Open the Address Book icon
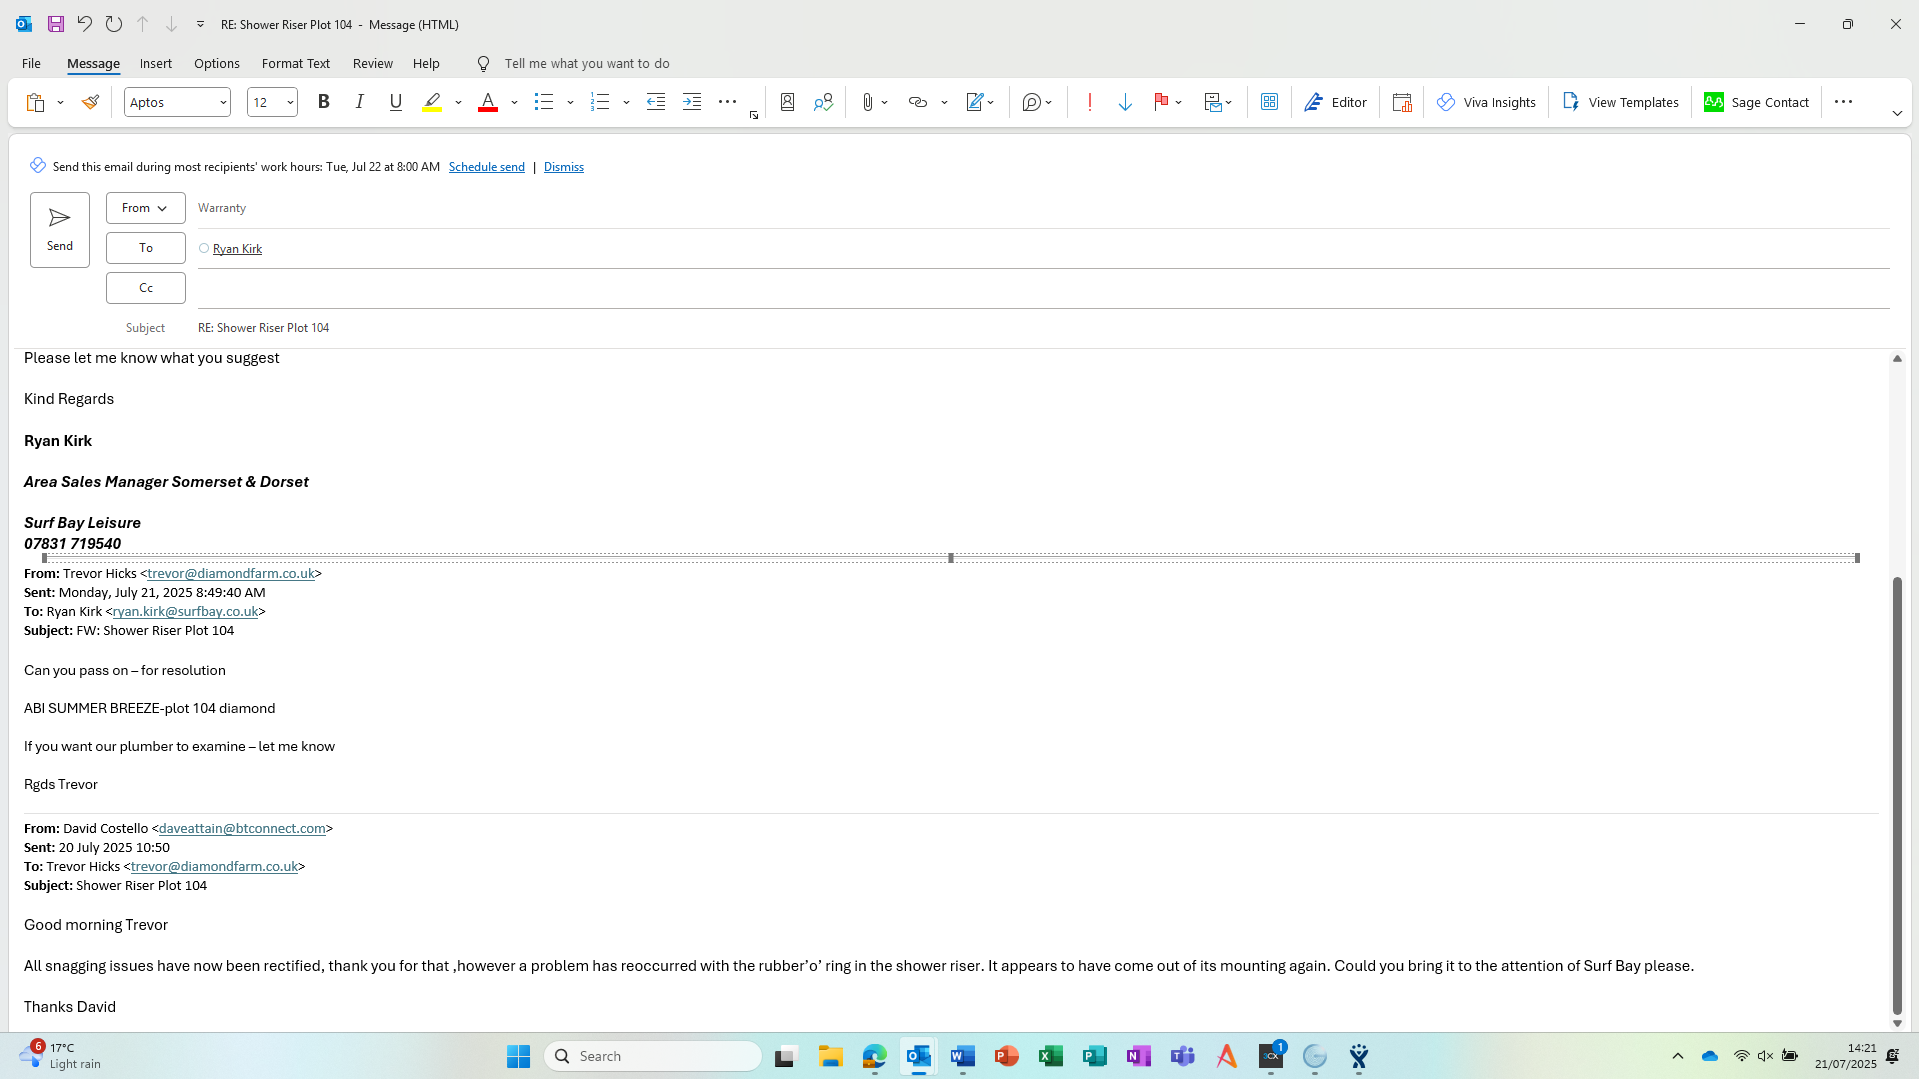 tap(787, 102)
